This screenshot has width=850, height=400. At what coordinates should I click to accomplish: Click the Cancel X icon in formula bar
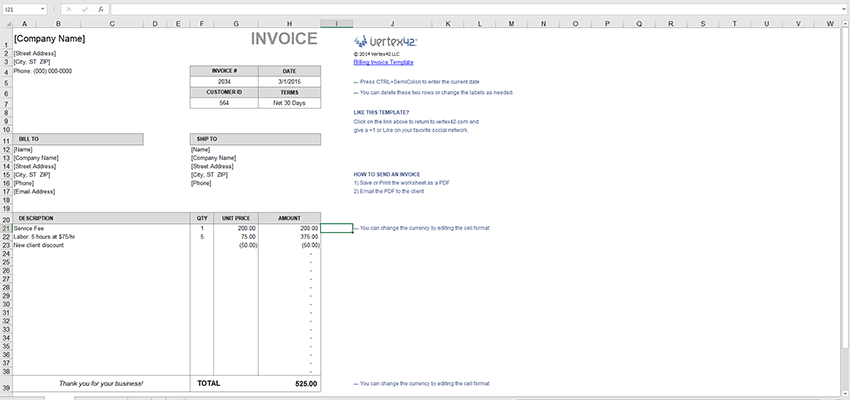(x=69, y=9)
